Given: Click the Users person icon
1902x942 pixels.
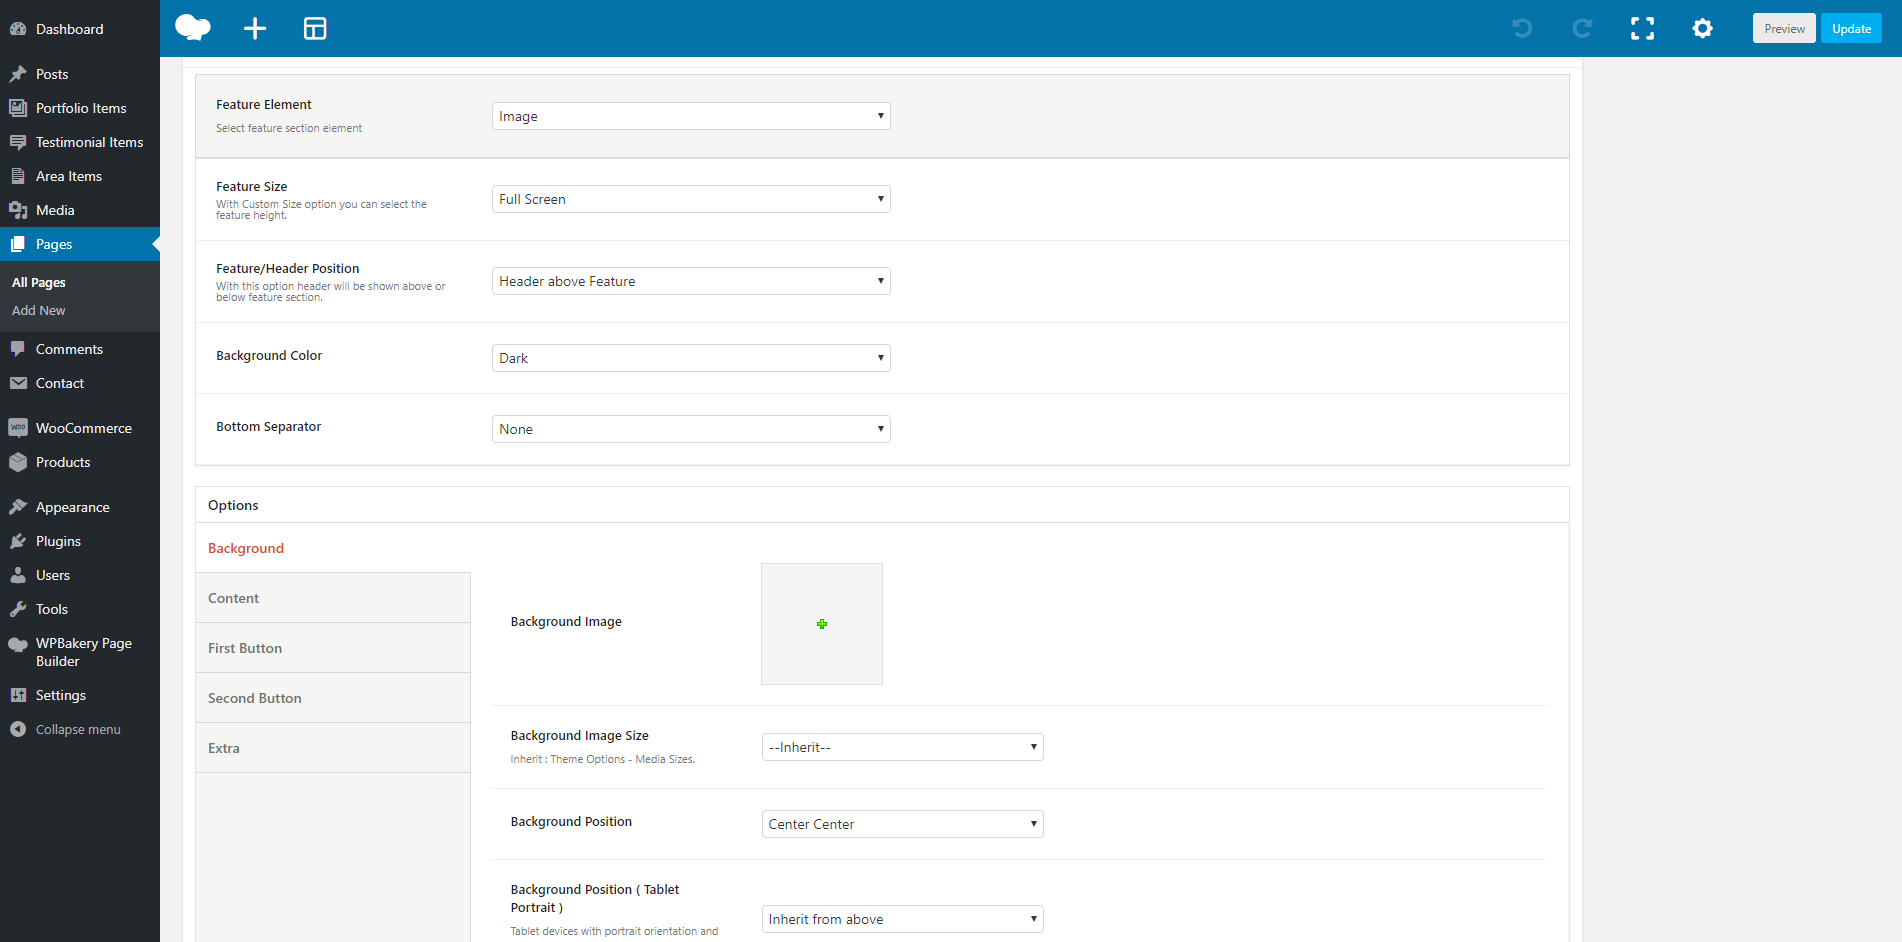Looking at the screenshot, I should click(x=18, y=575).
